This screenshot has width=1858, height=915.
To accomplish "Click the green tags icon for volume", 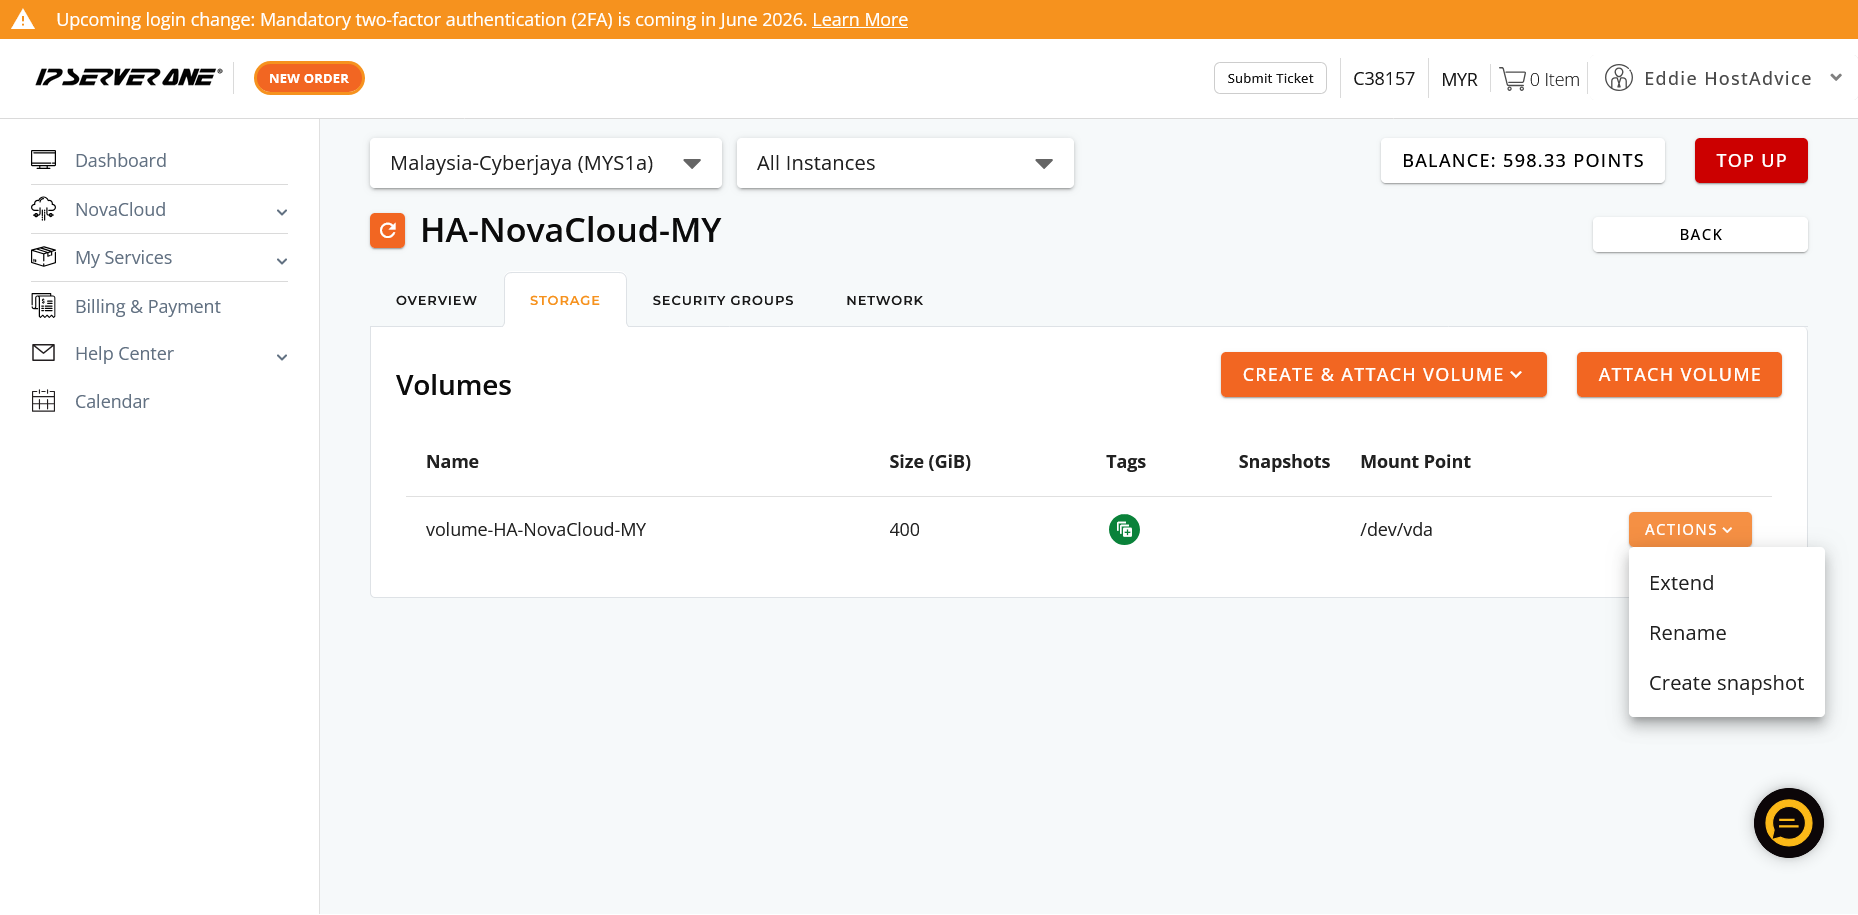I will [1124, 529].
